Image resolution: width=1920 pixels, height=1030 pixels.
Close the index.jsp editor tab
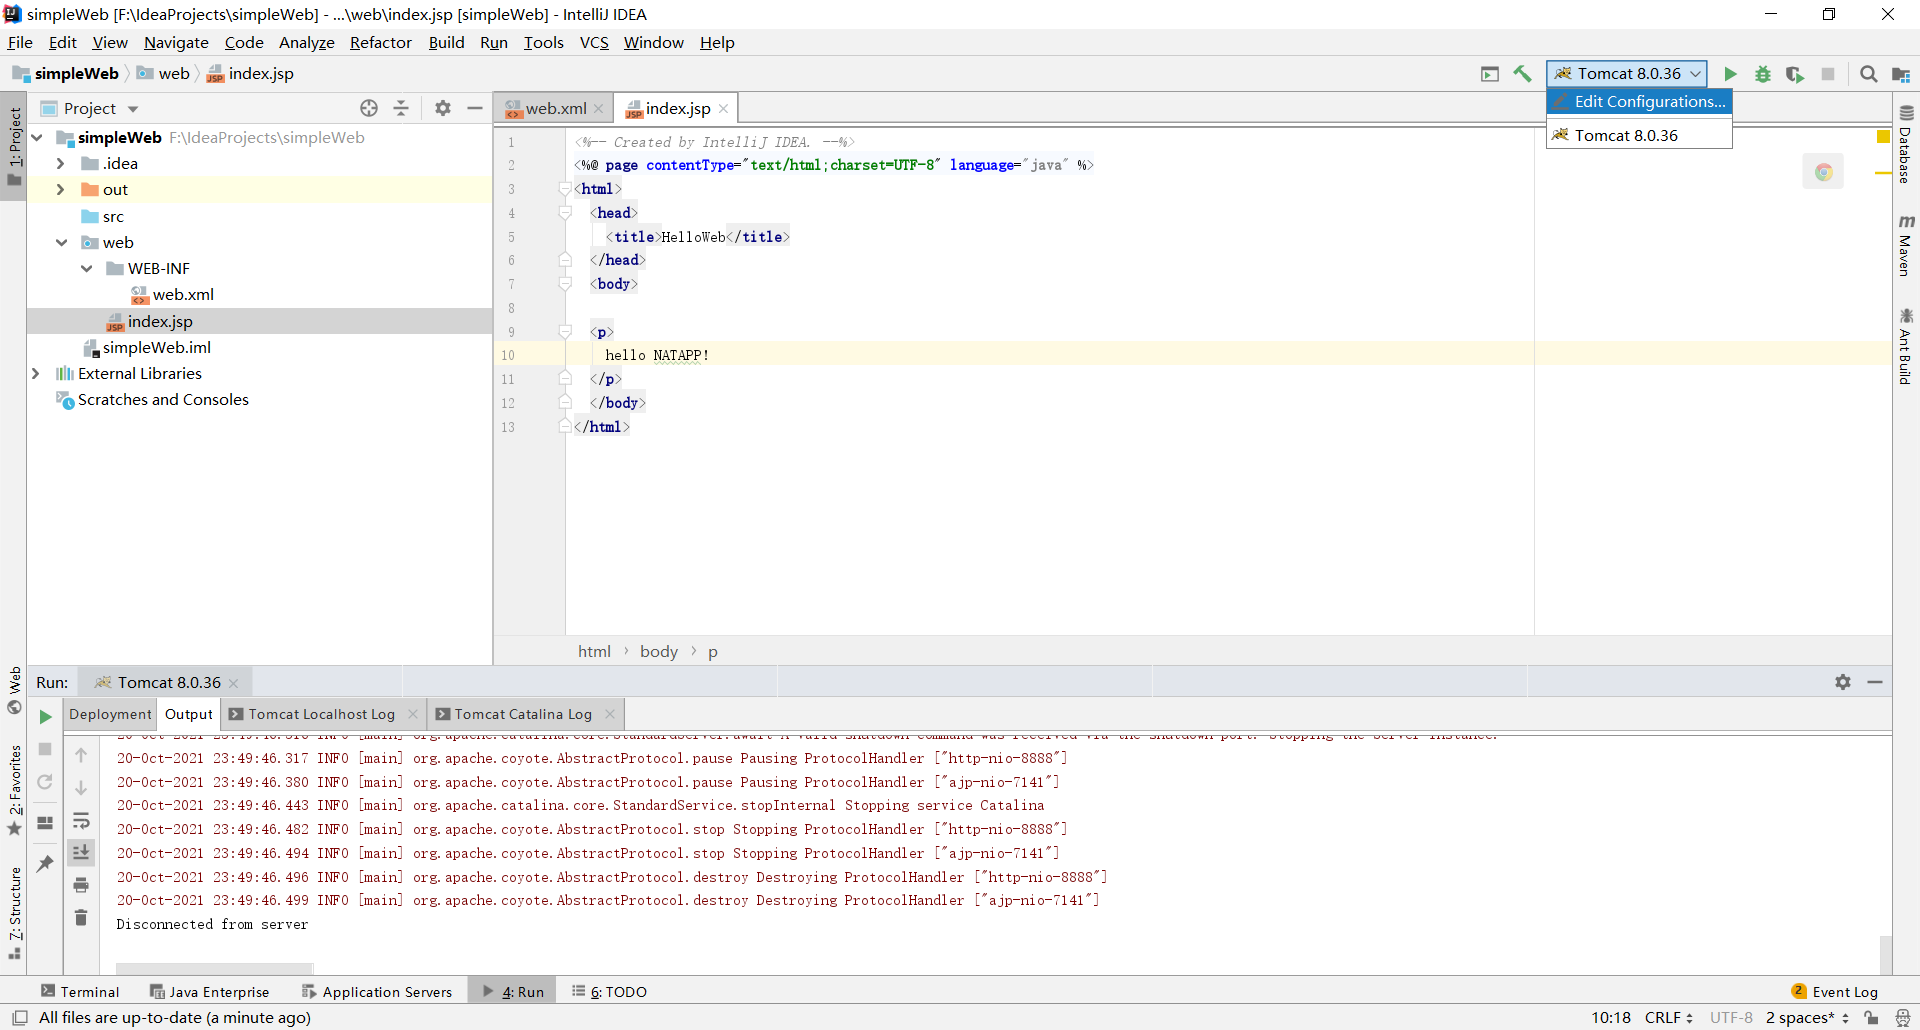[x=723, y=108]
